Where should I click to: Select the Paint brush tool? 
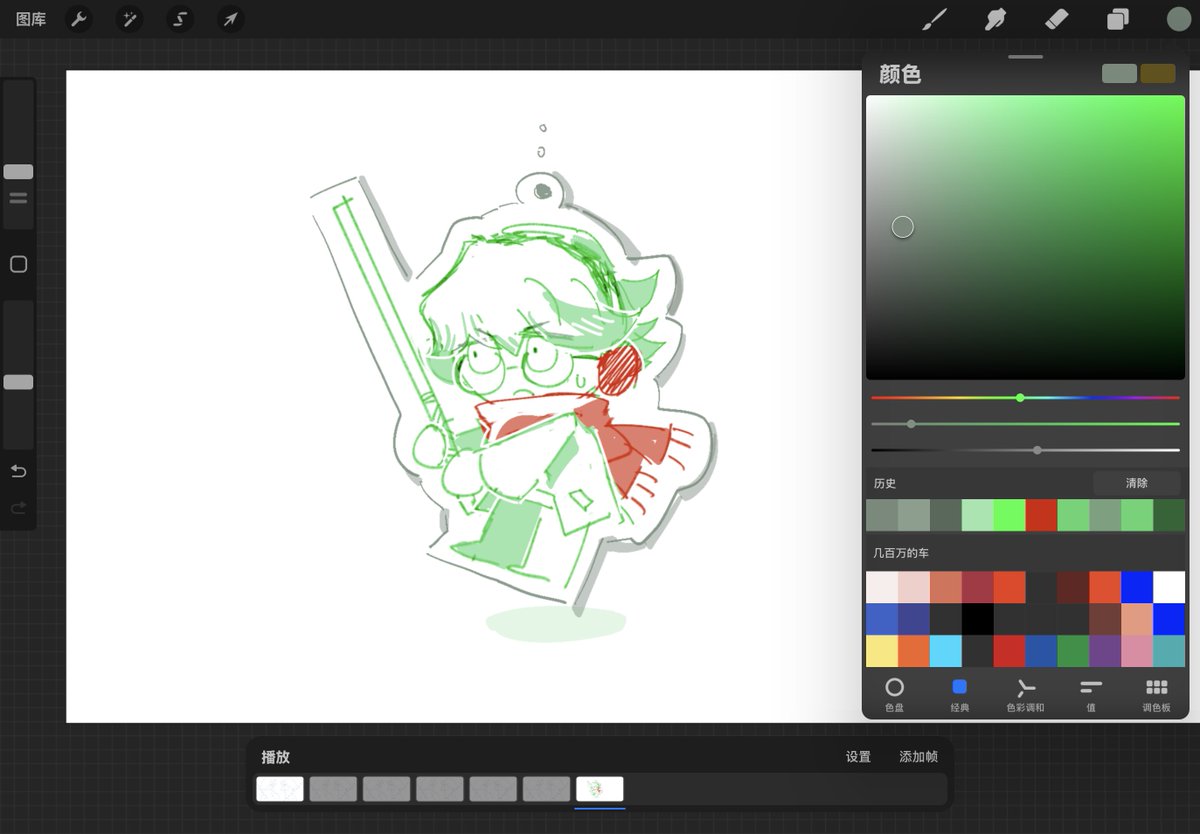[x=934, y=19]
